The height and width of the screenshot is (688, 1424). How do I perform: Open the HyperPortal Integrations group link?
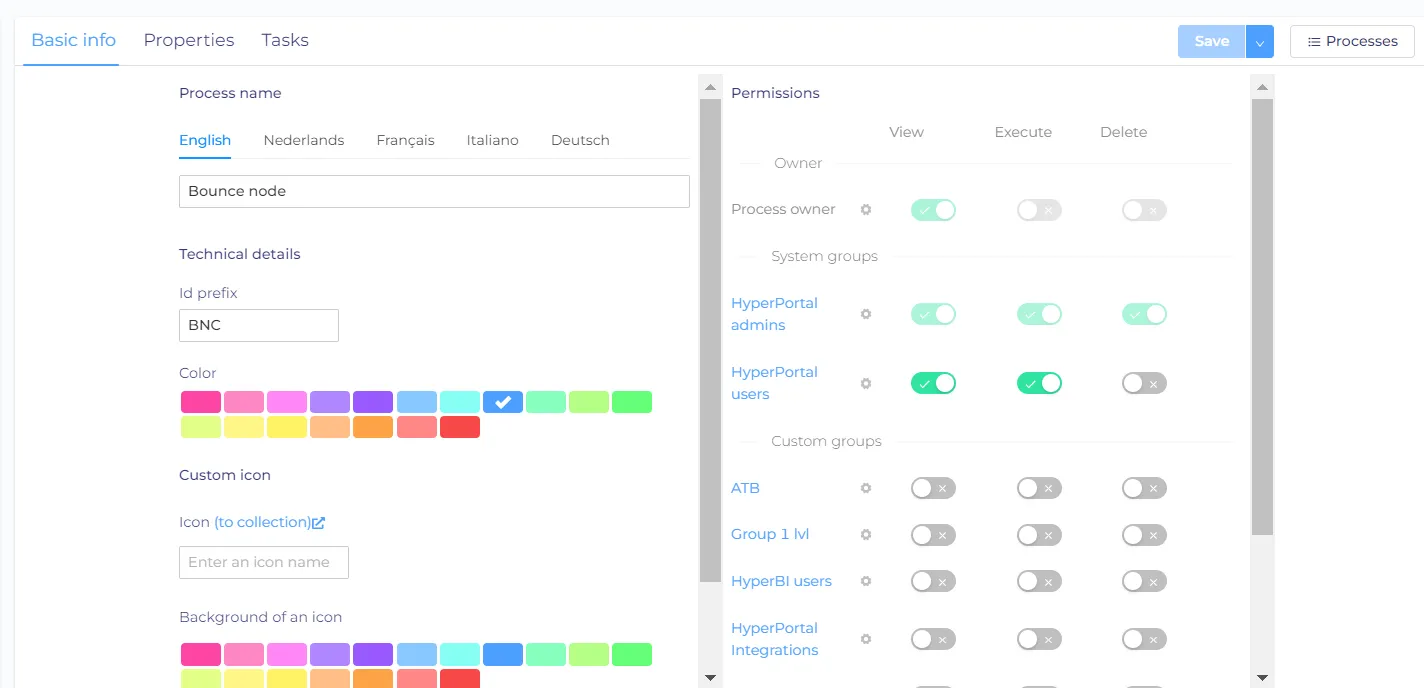click(x=774, y=639)
